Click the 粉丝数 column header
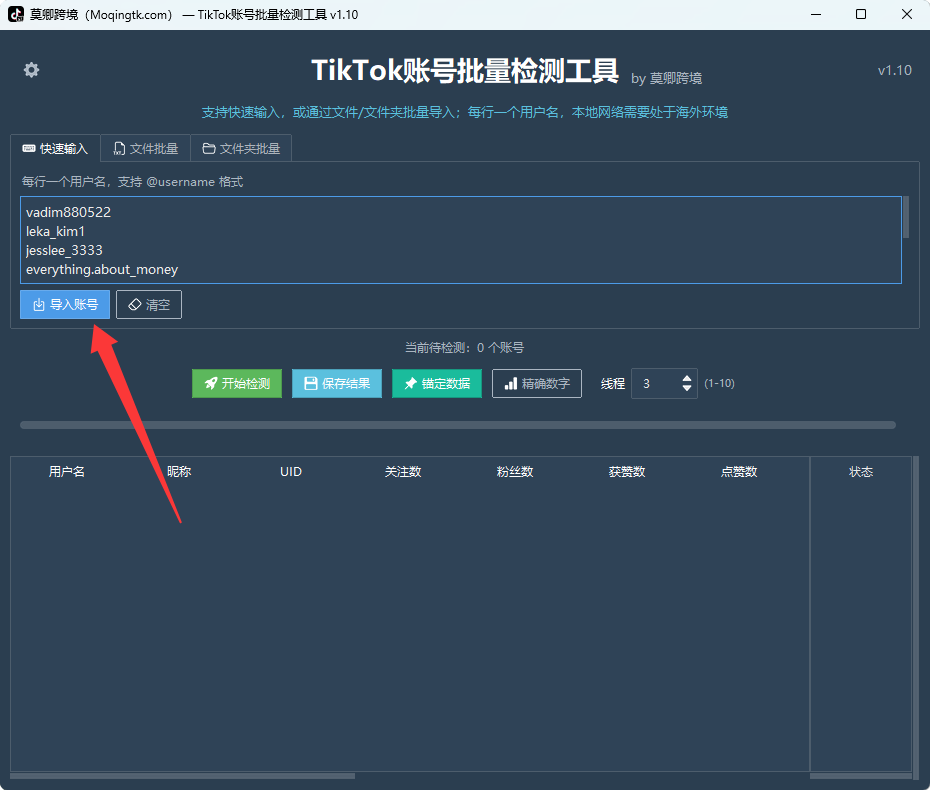The height and width of the screenshot is (790, 930). click(515, 472)
